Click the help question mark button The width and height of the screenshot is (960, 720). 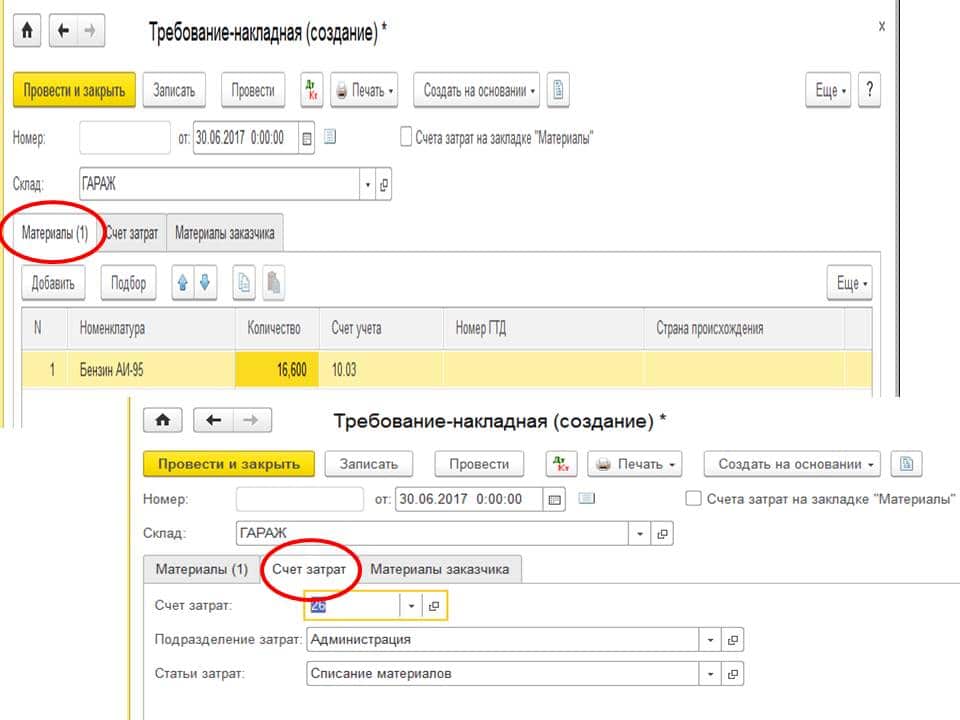(x=869, y=90)
